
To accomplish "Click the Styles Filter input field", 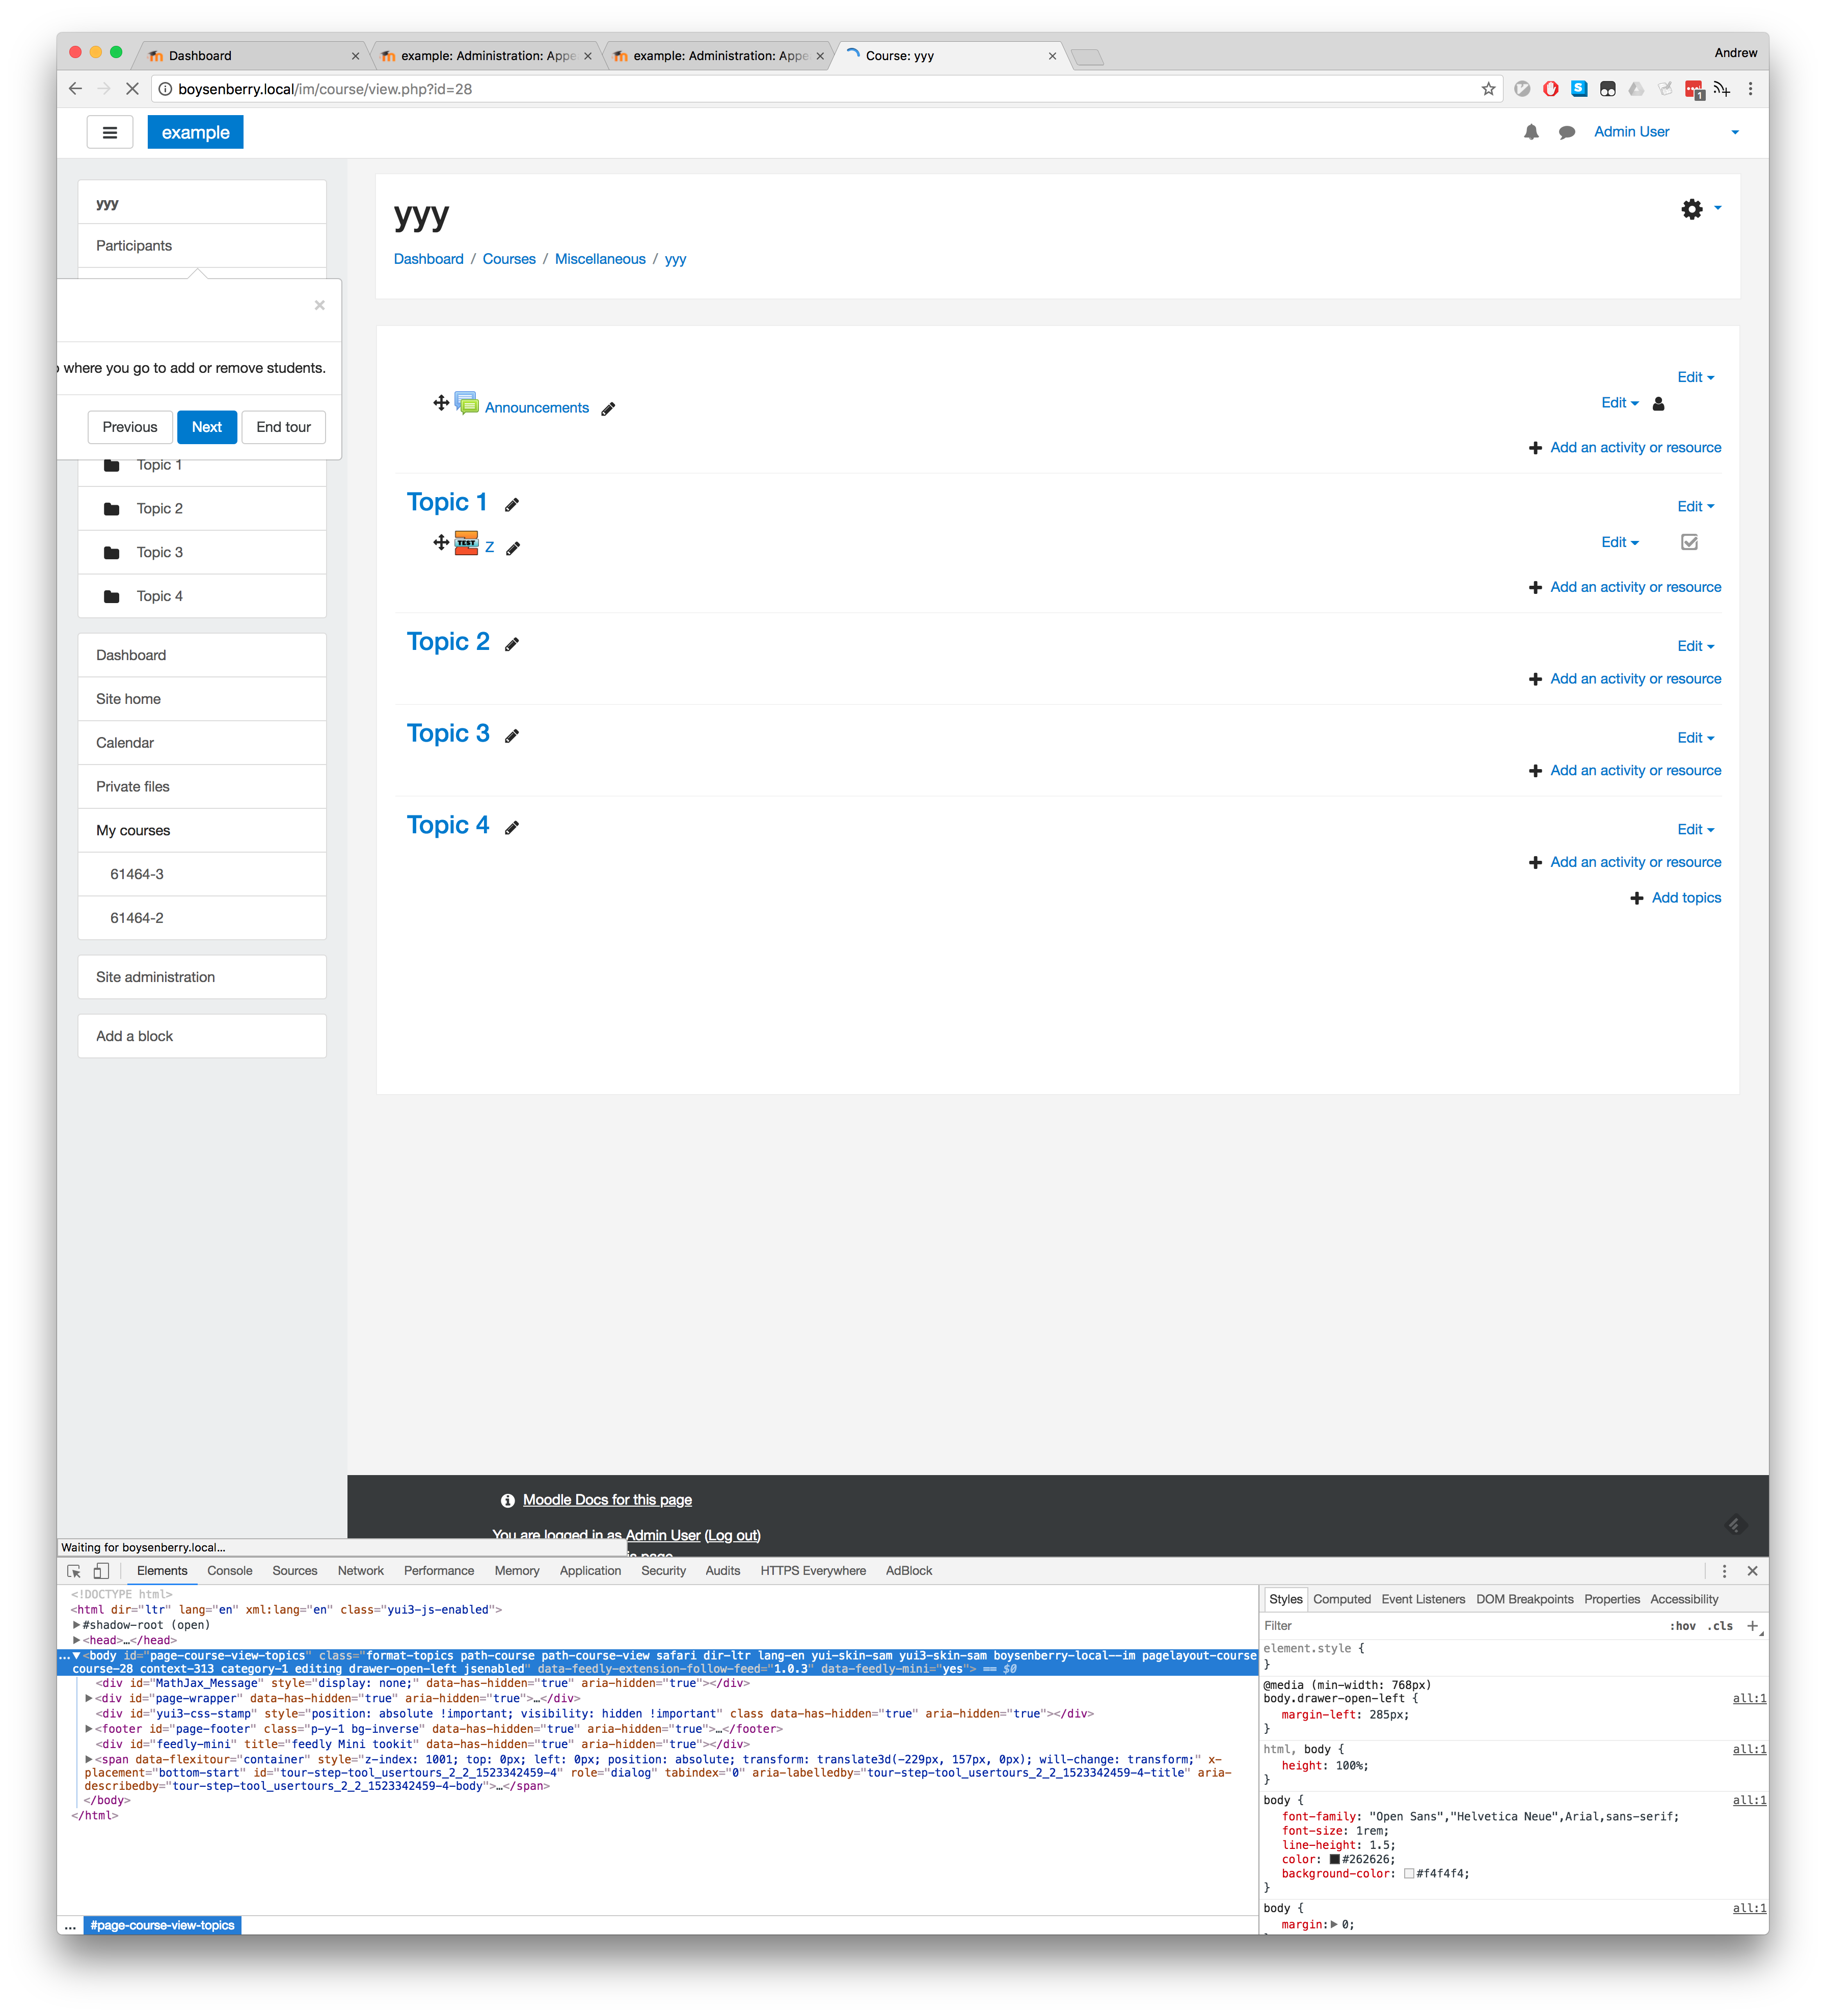I will tap(1460, 1626).
